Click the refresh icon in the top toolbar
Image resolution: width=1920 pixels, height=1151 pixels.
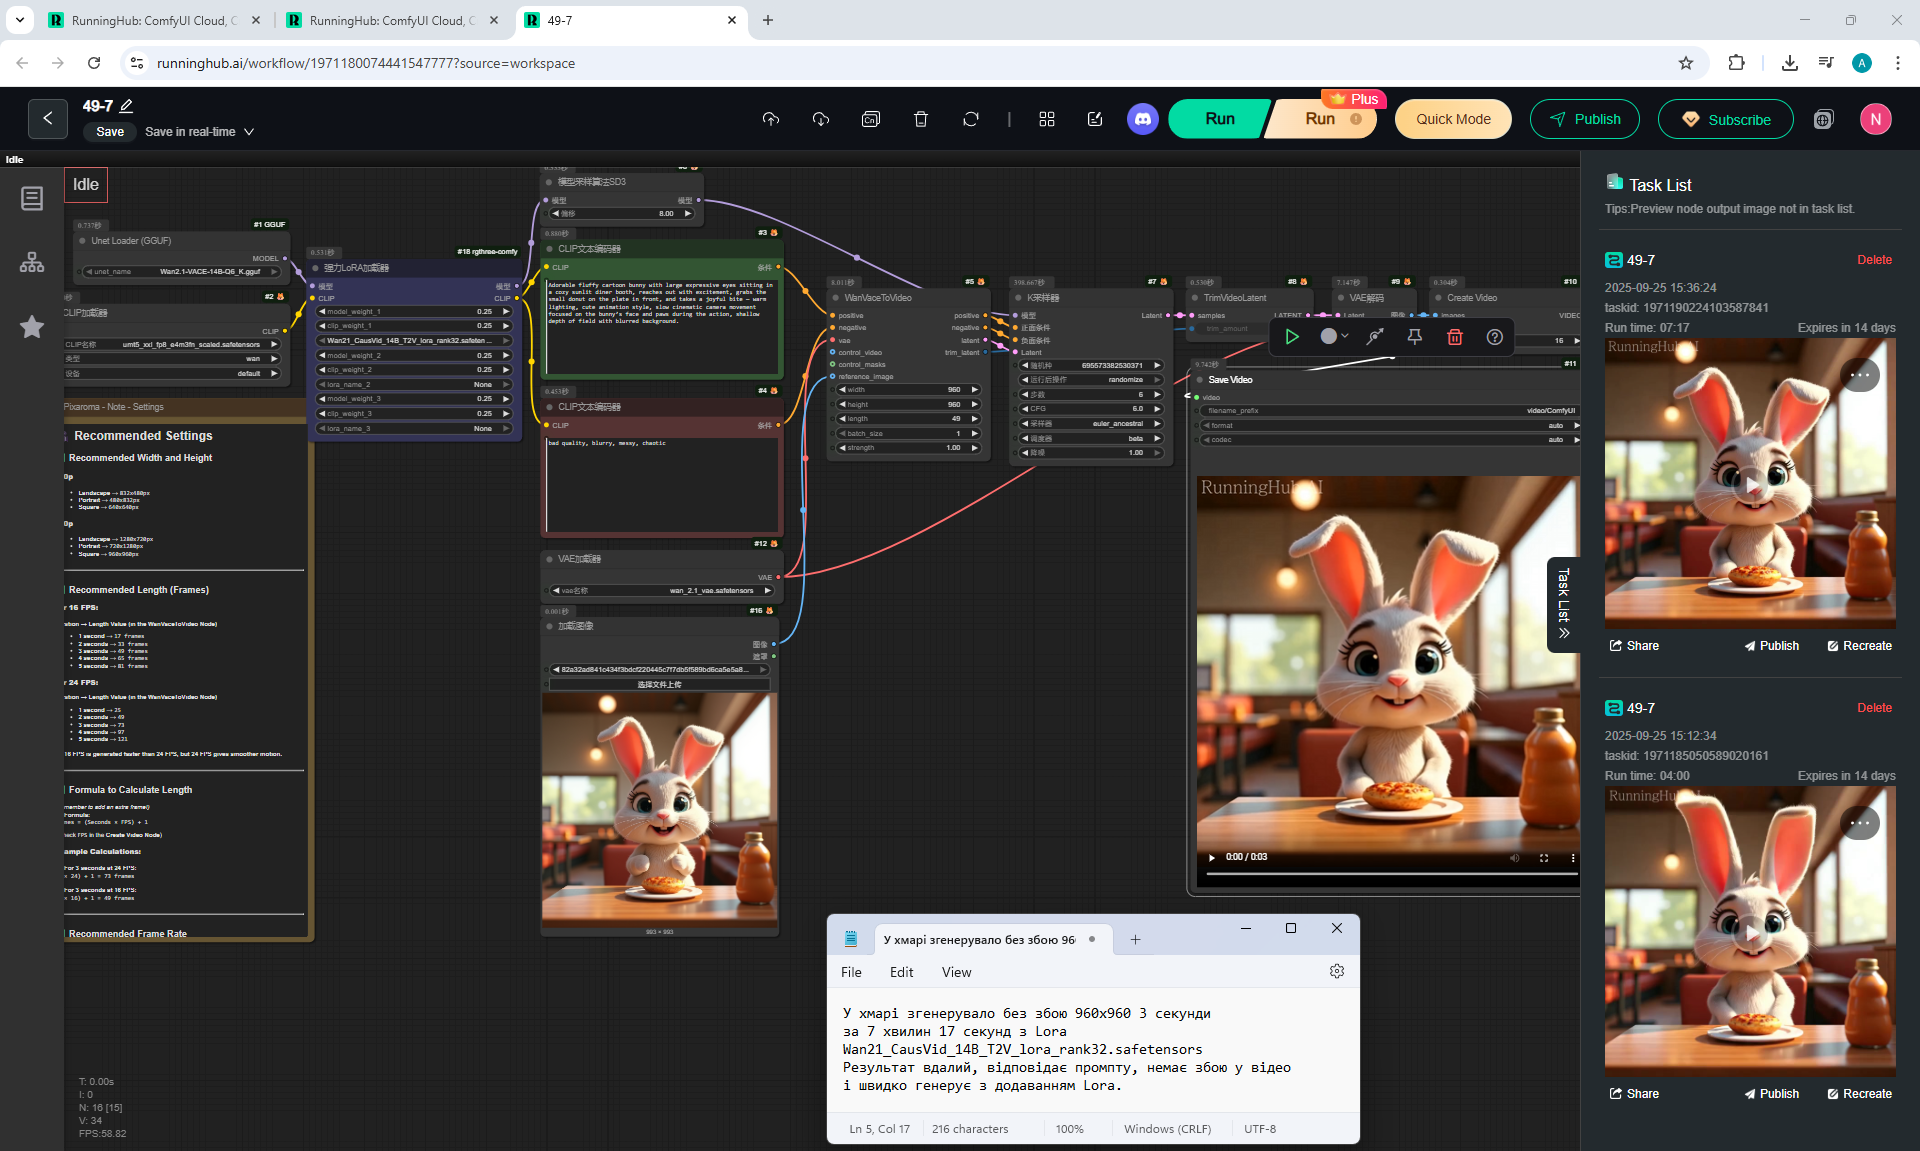tap(970, 119)
